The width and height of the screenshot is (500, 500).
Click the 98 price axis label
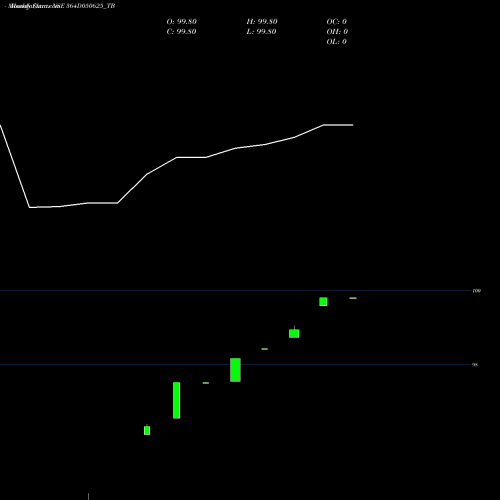point(475,365)
